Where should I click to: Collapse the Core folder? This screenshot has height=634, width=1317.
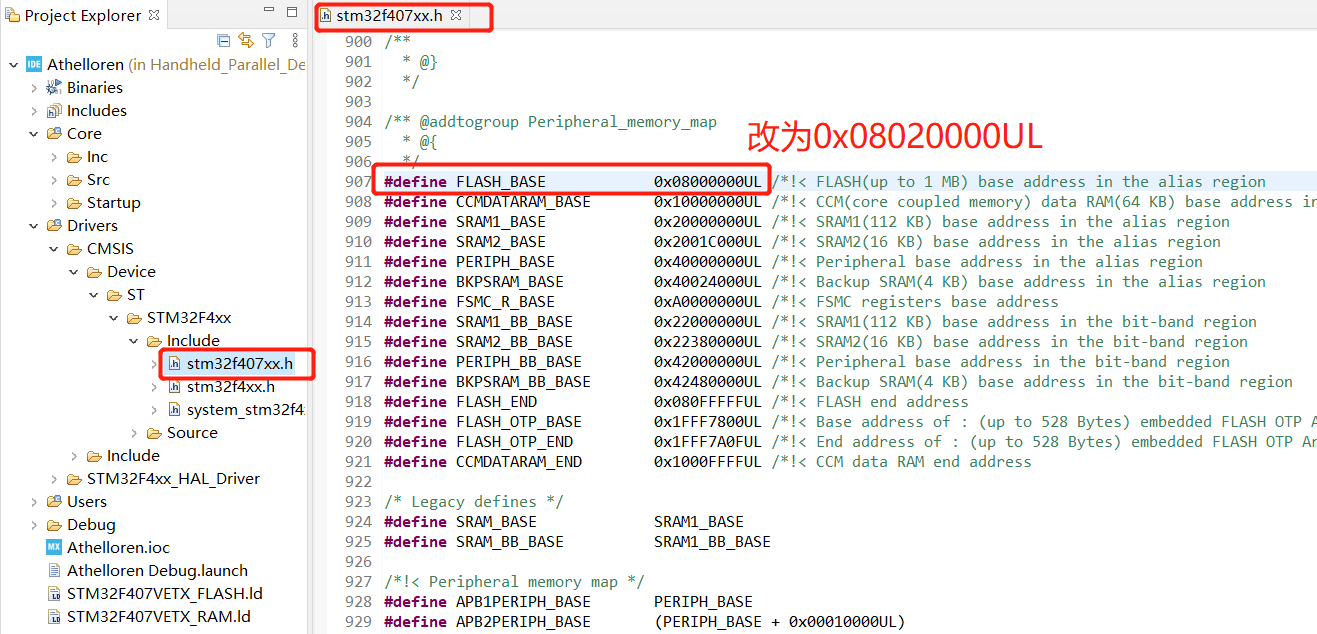[x=33, y=133]
